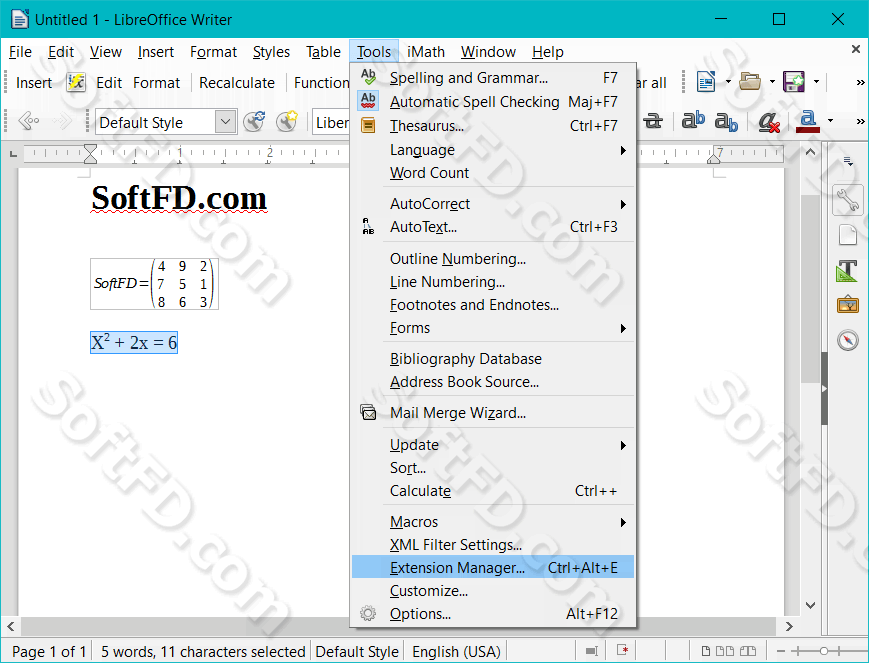Click the word count status text
The width and height of the screenshot is (869, 663).
point(203,651)
